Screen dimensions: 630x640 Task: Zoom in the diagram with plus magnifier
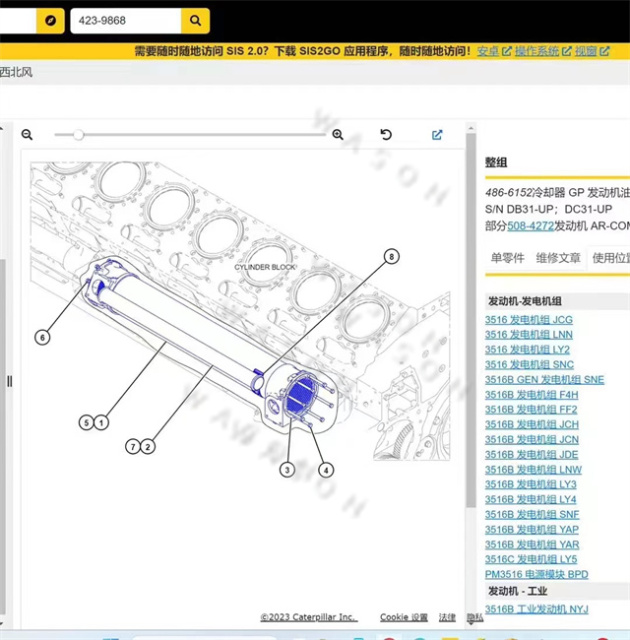pos(338,135)
